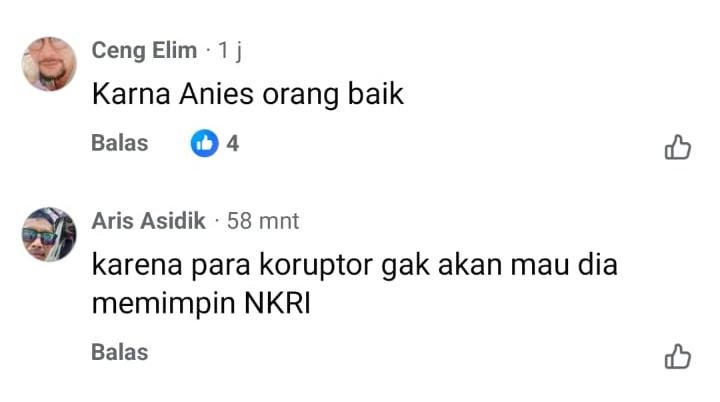Click the 1 j timestamp
Screen dimensions: 720x402
(x=230, y=51)
